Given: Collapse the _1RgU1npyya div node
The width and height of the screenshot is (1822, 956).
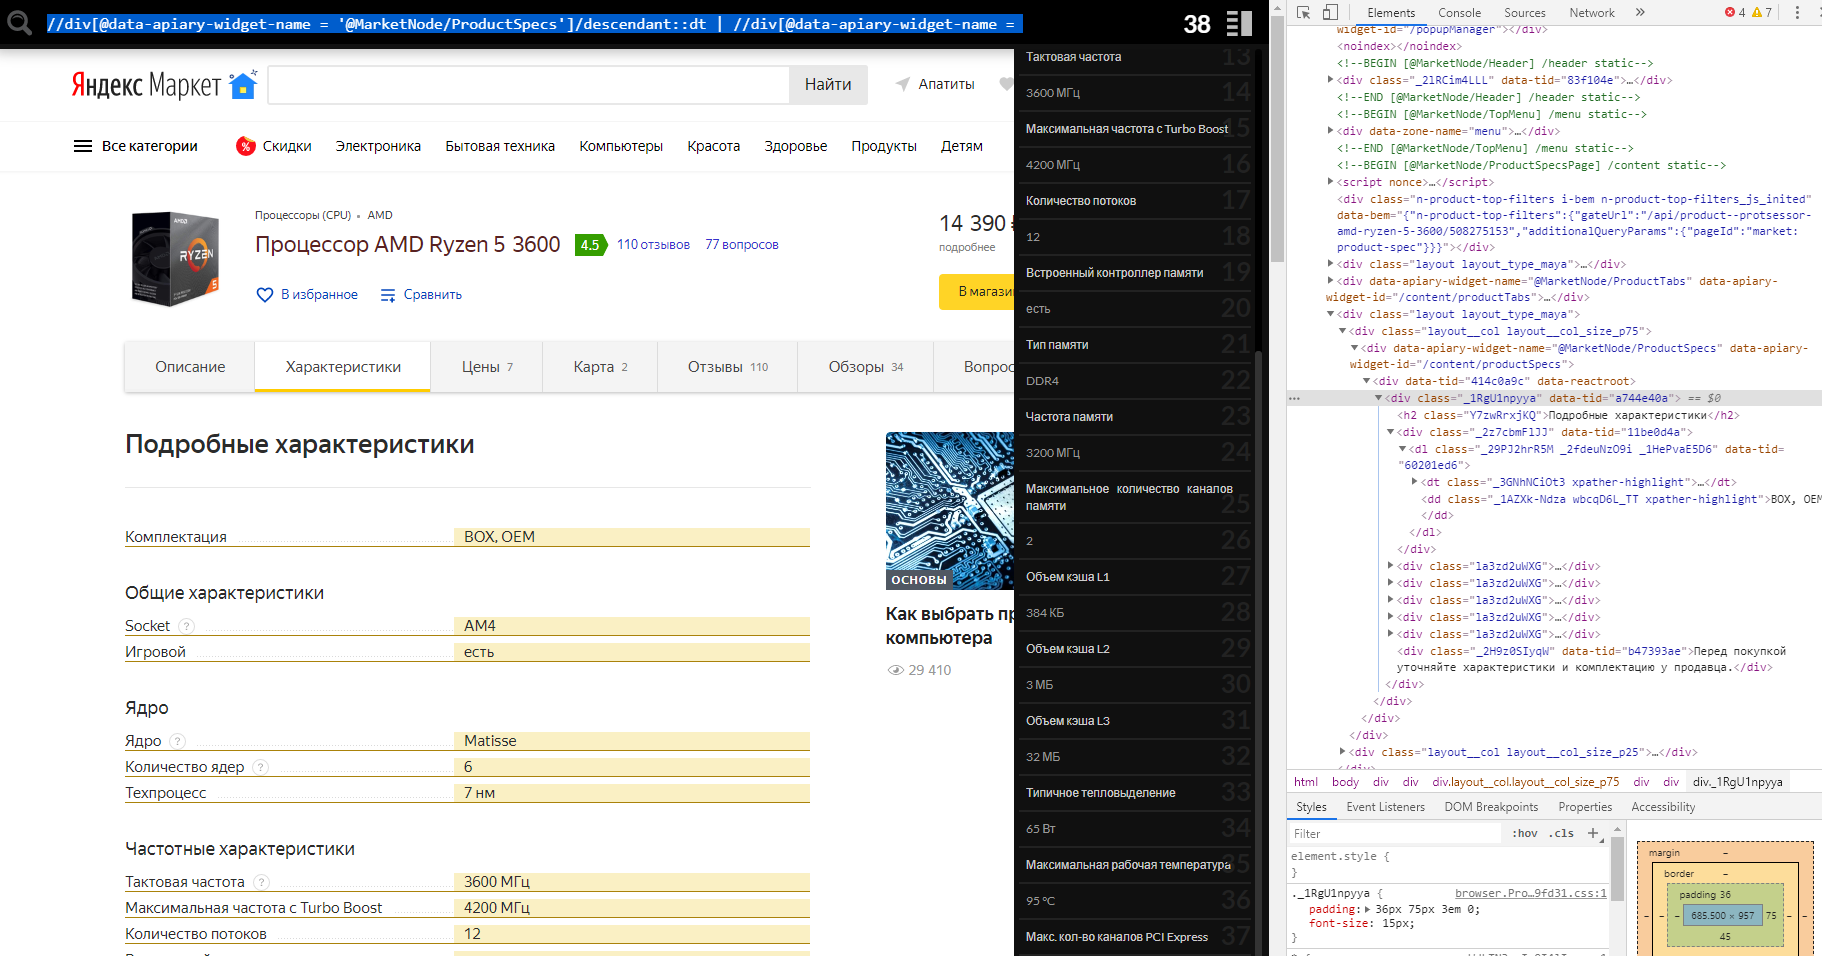Looking at the screenshot, I should pos(1379,398).
